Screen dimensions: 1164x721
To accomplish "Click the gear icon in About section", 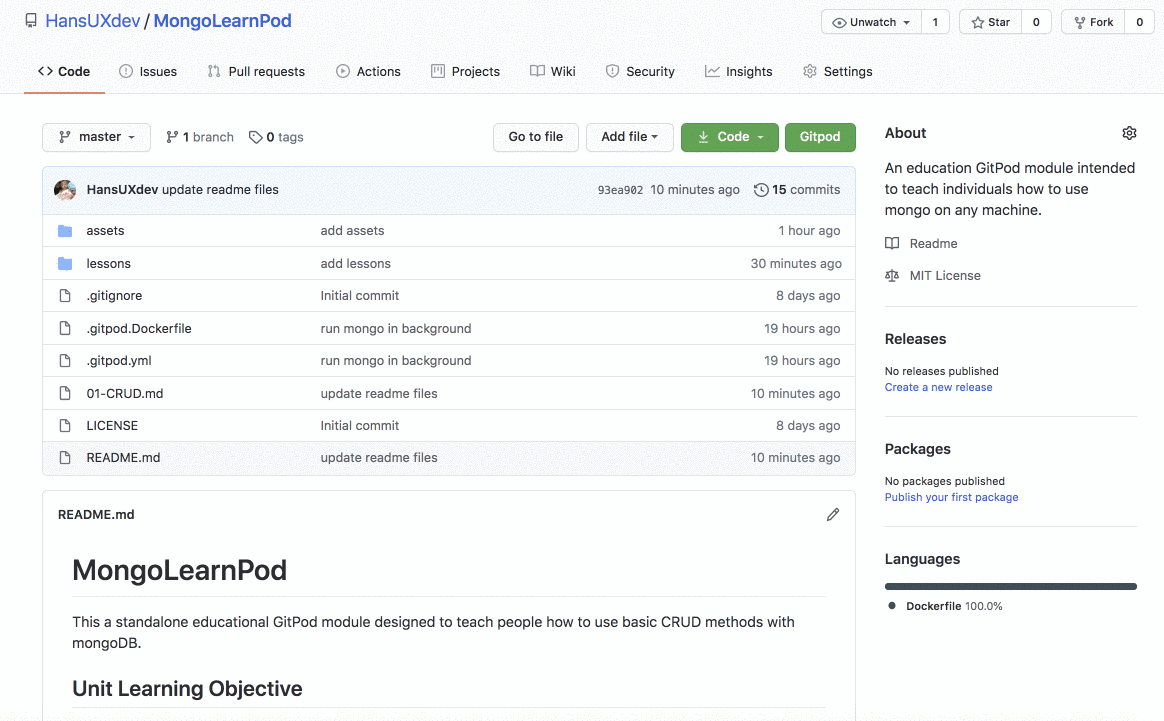I will point(1129,133).
